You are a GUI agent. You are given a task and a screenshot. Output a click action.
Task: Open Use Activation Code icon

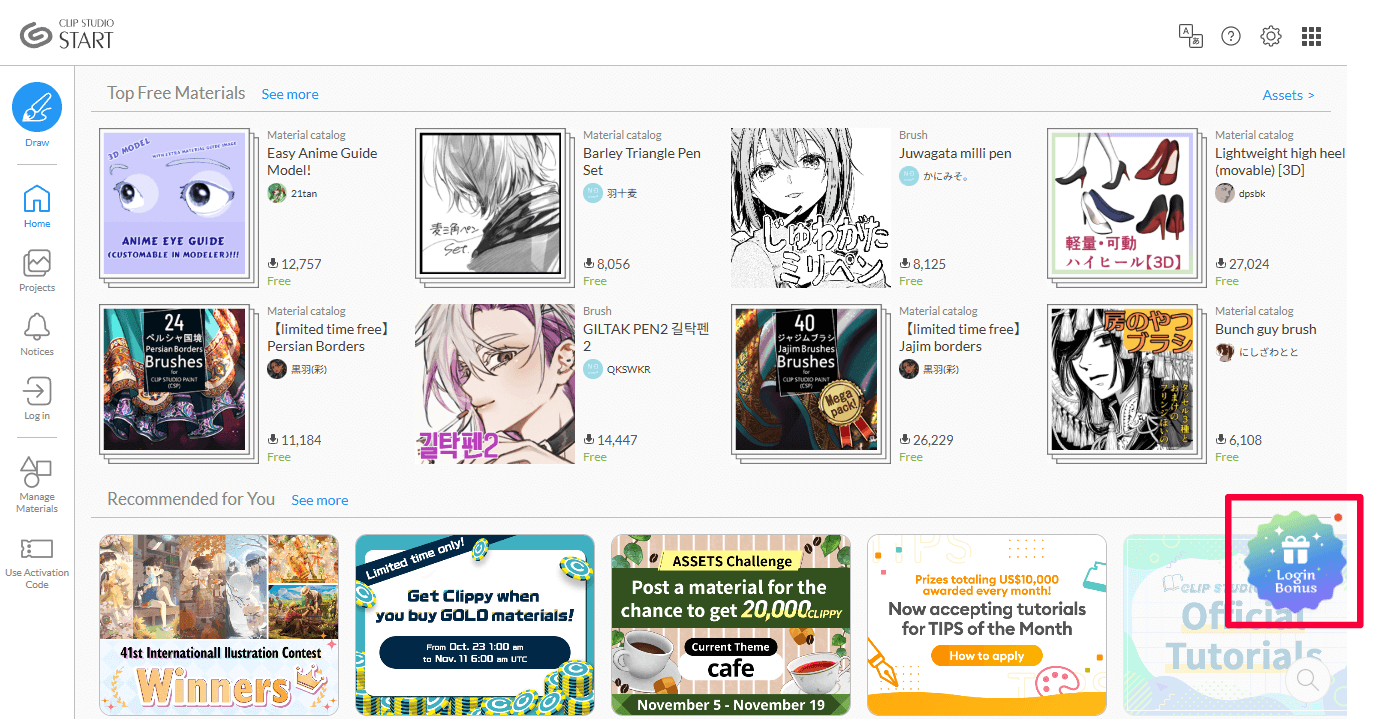(37, 549)
